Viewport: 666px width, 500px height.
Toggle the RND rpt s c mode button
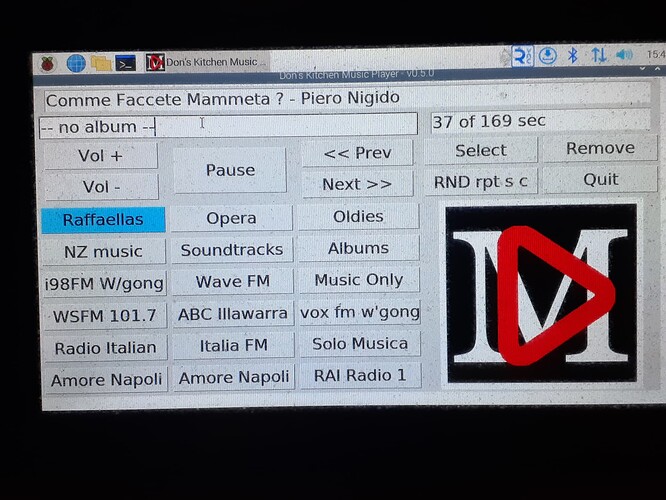click(481, 182)
